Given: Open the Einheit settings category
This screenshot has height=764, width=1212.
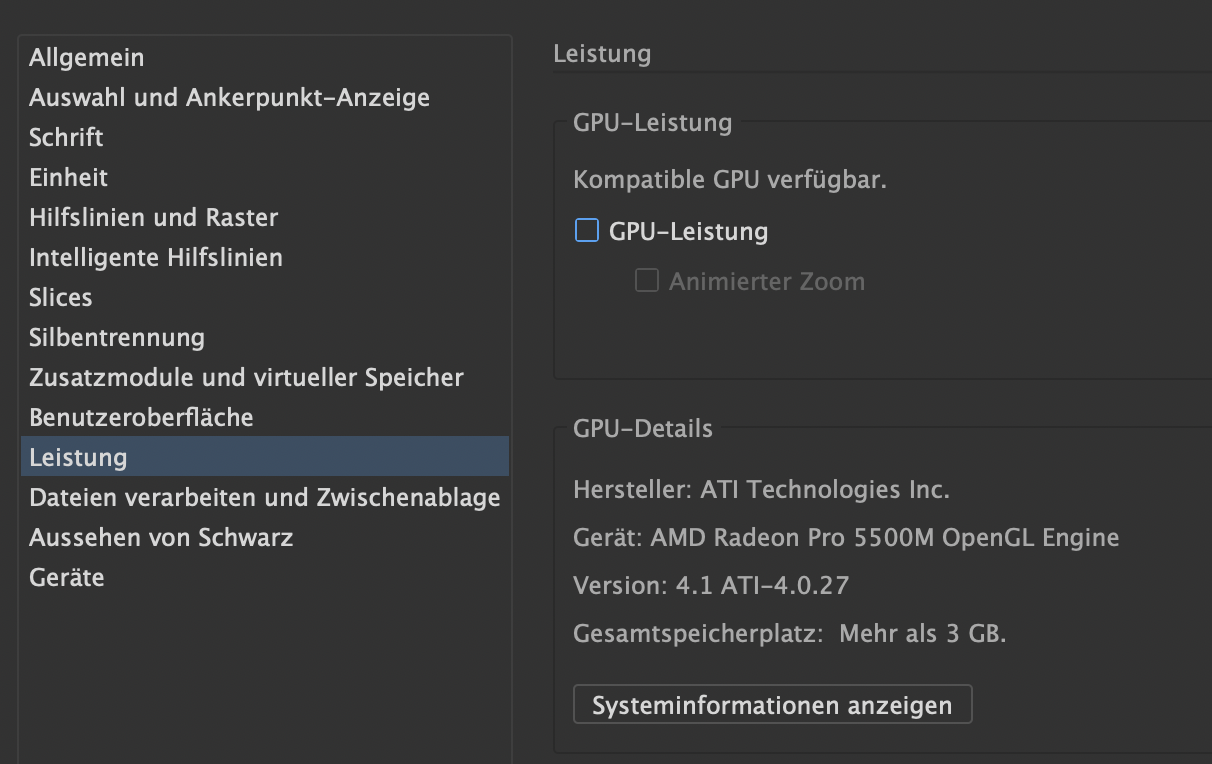Looking at the screenshot, I should (x=69, y=178).
